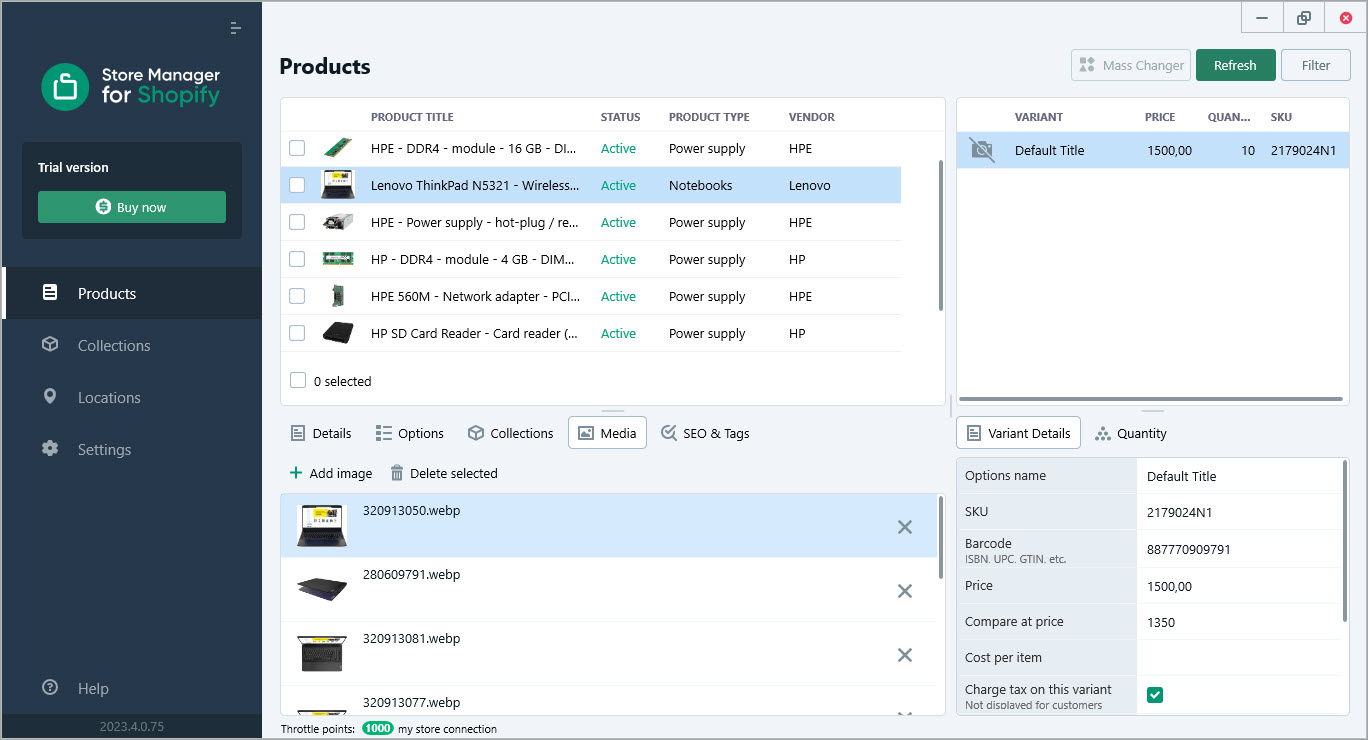Edit the Options name field 'Default Title'

point(1238,476)
